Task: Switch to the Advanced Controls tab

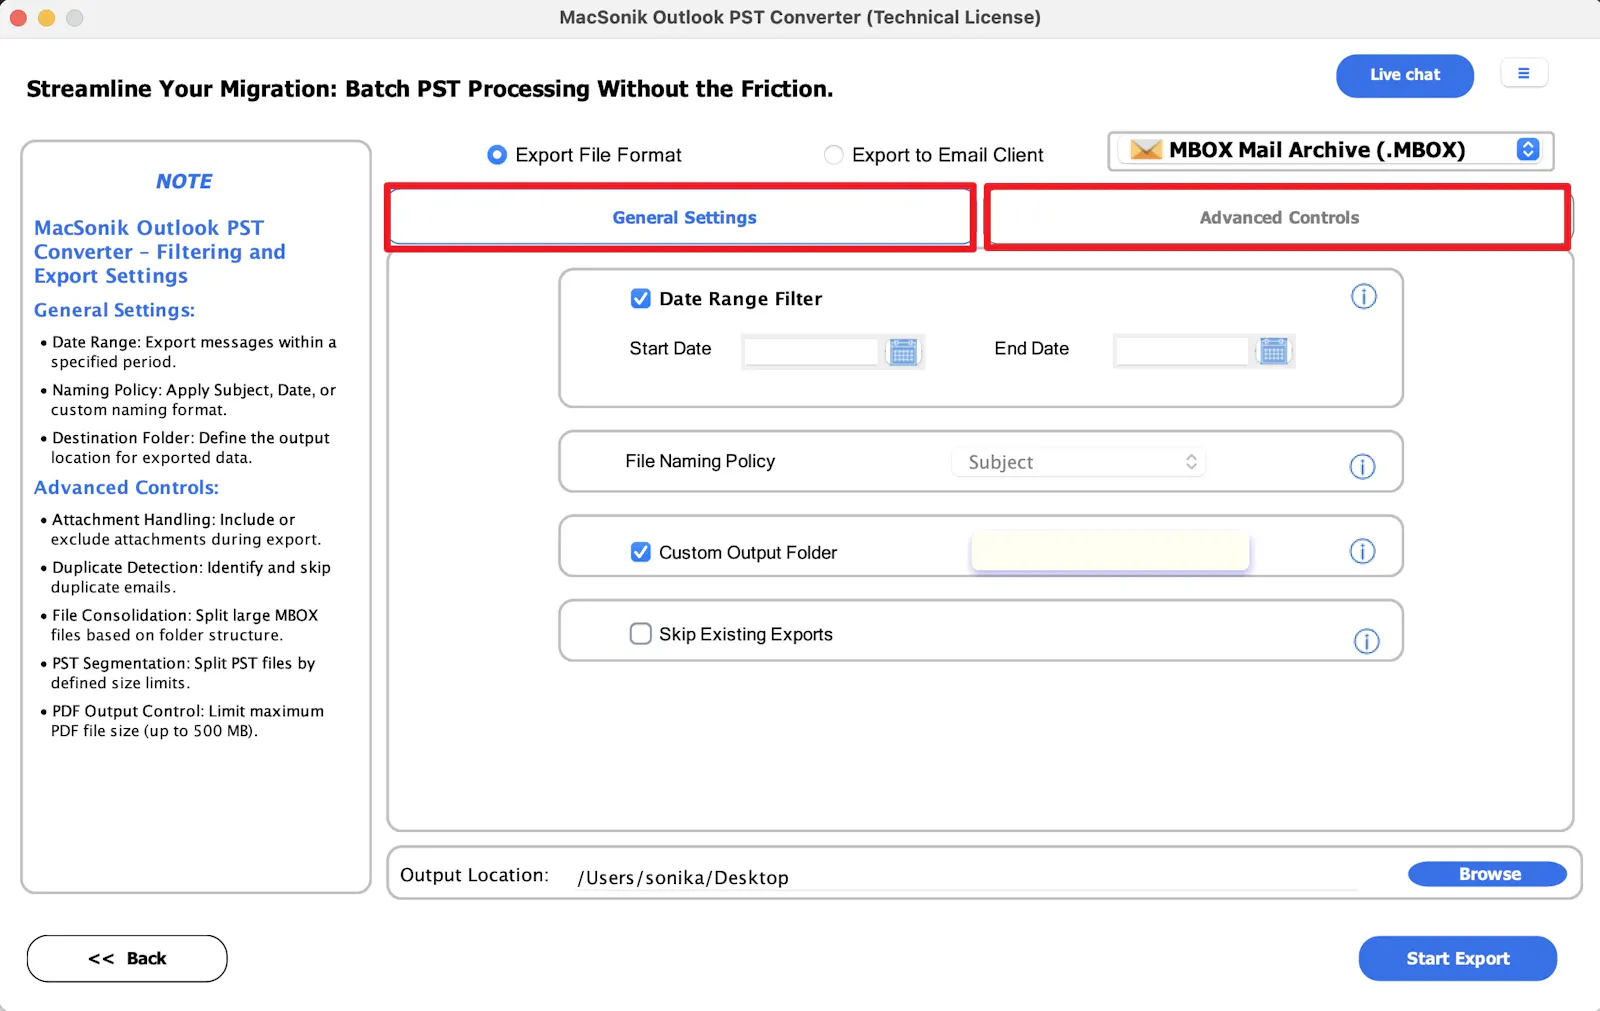Action: [1279, 217]
